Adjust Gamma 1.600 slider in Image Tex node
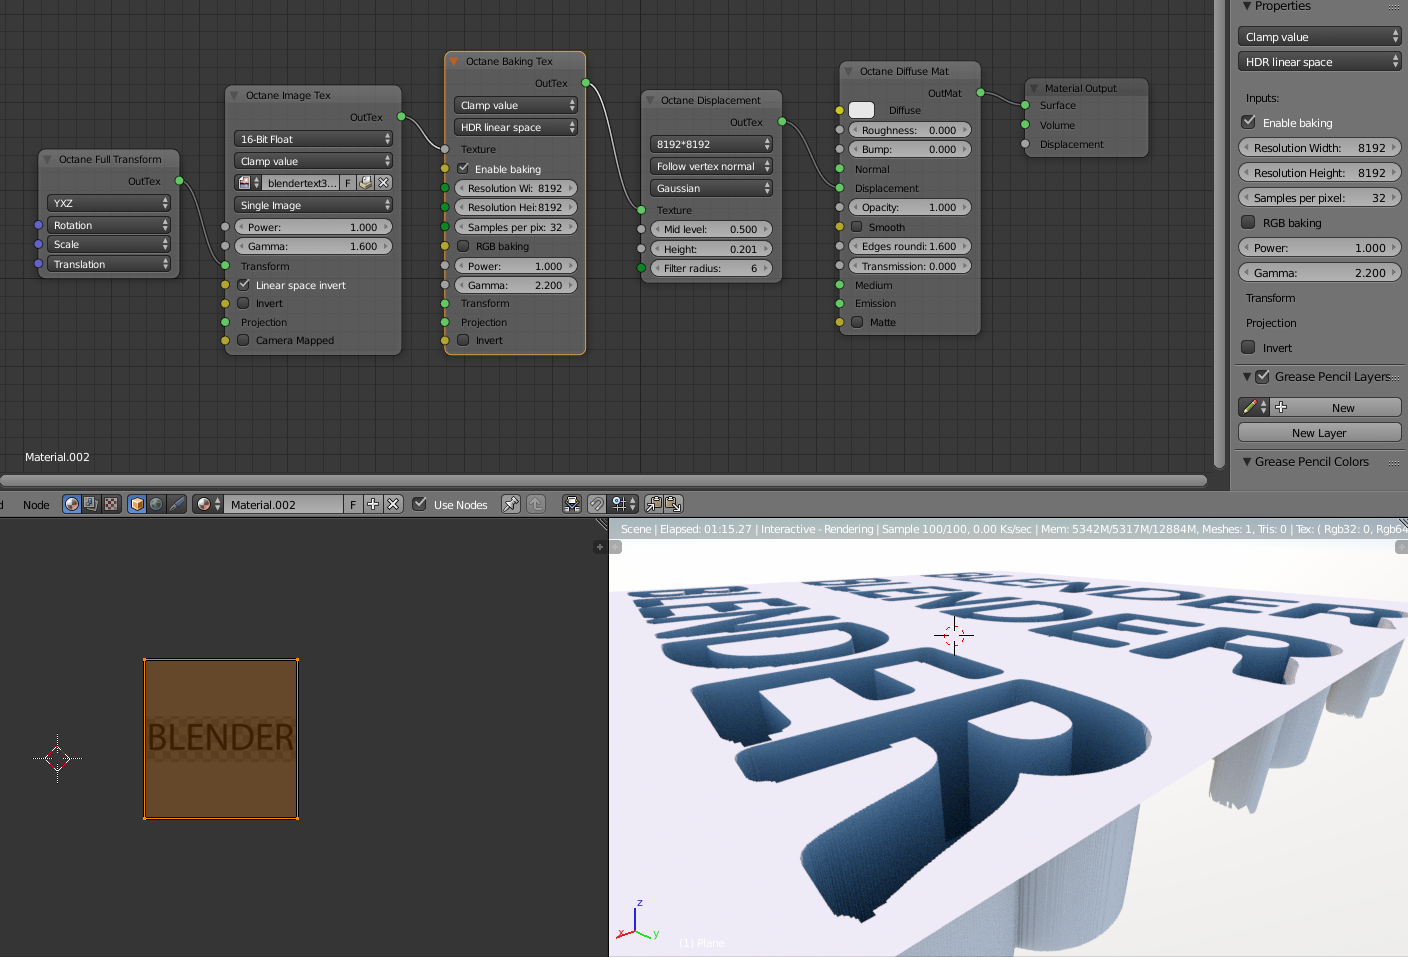The image size is (1408, 957). click(314, 246)
